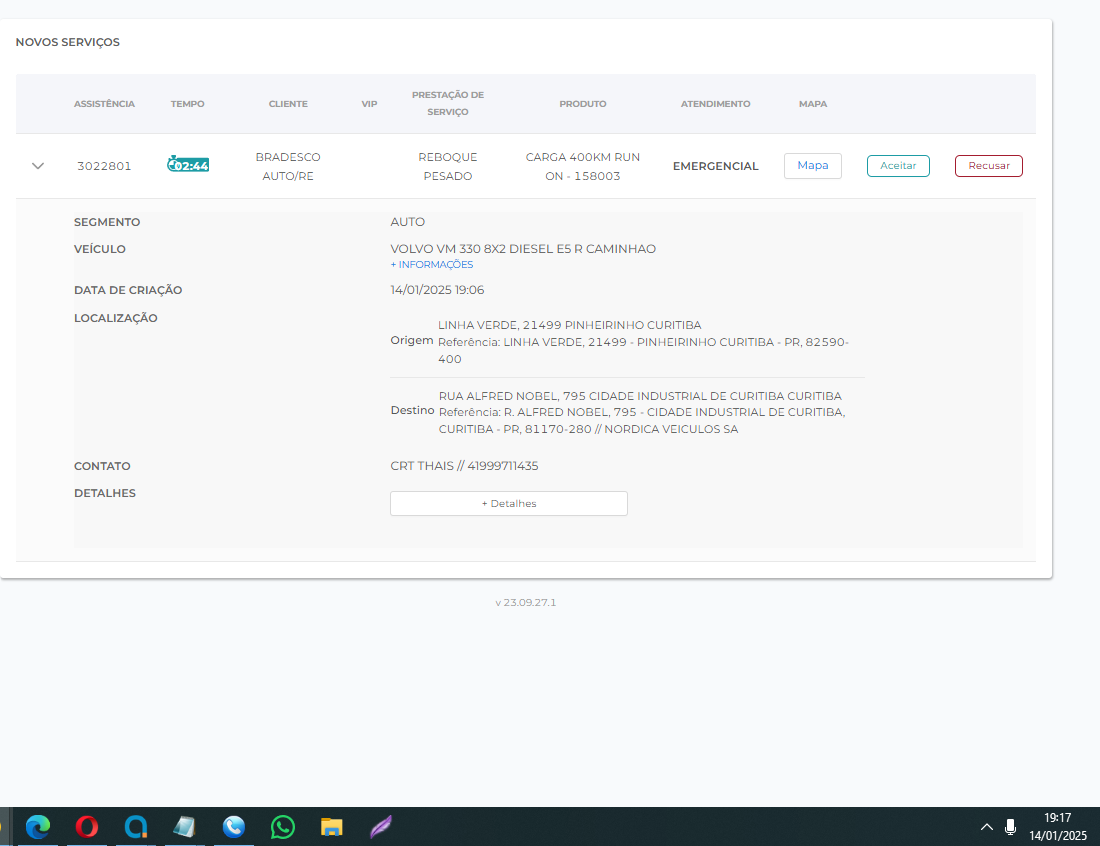Collapse the service row 3022801 chevron

coord(38,166)
